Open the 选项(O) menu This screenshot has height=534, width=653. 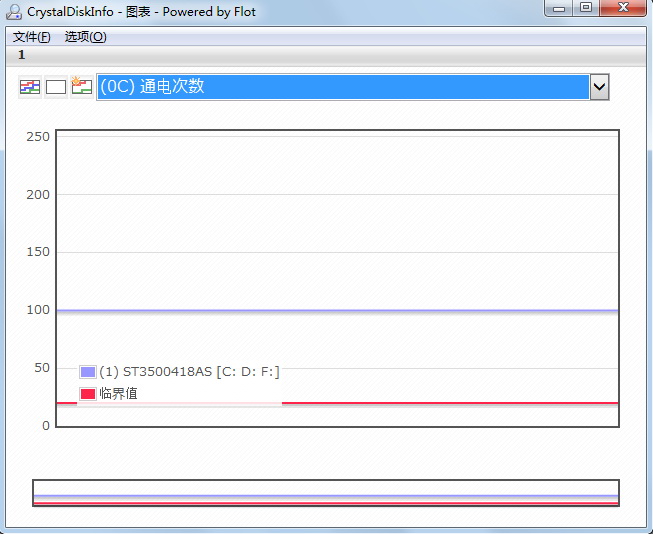point(85,37)
